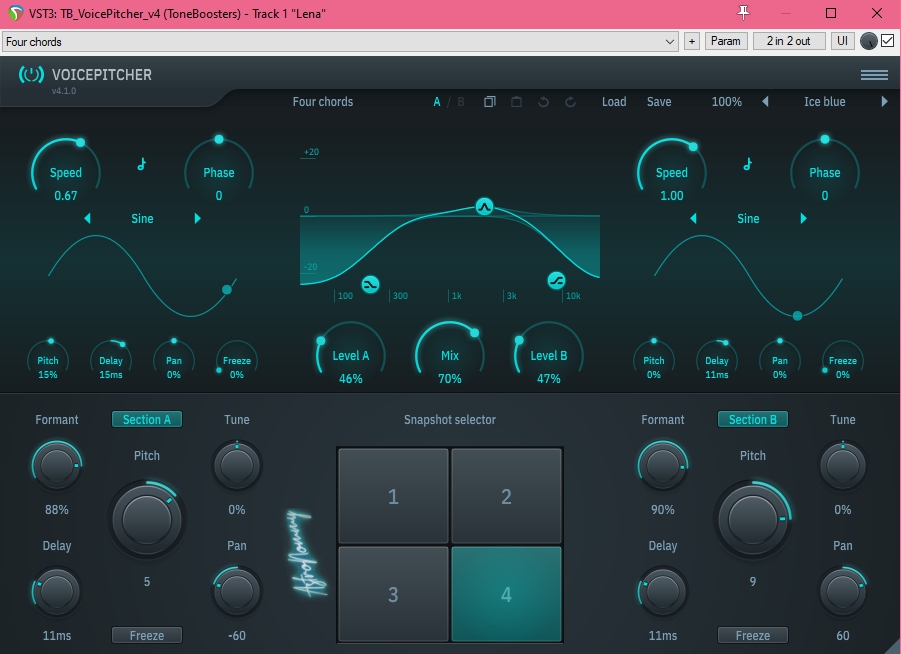901x654 pixels.
Task: Click the Level B knob
Action: [x=549, y=356]
